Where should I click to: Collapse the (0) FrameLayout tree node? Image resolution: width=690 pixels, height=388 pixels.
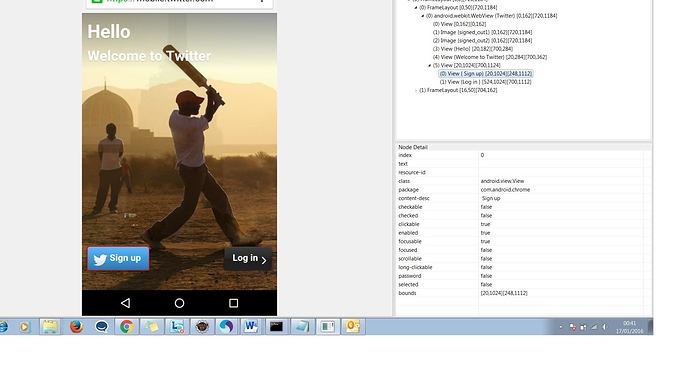[x=415, y=7]
